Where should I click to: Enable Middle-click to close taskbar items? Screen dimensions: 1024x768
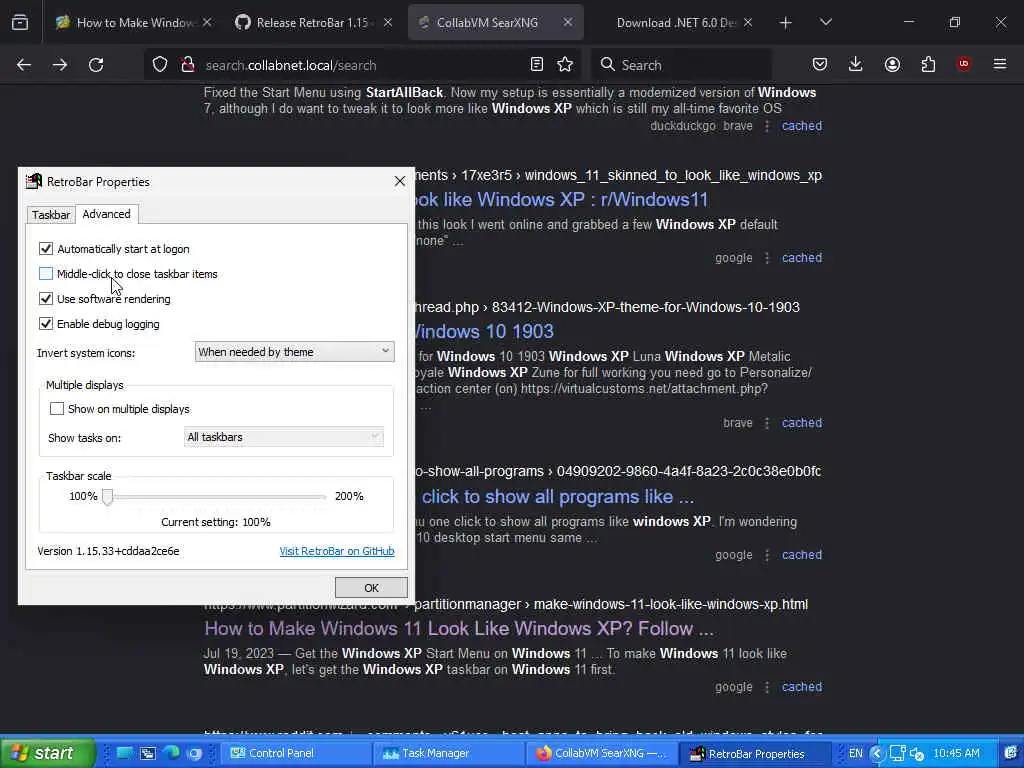pos(46,274)
